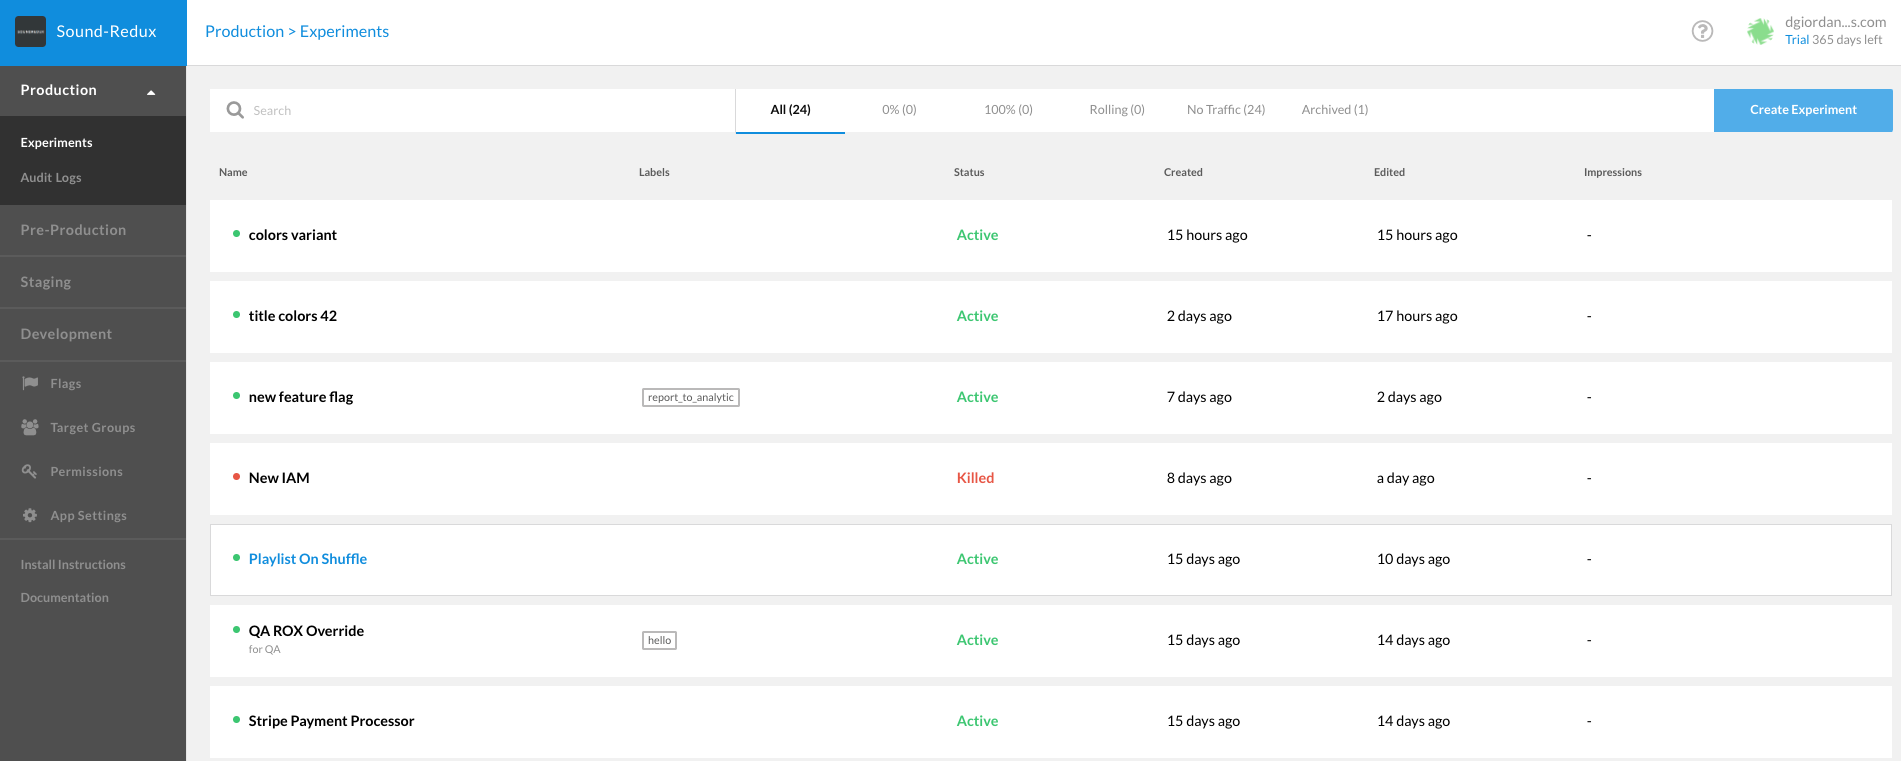The height and width of the screenshot is (761, 1901).
Task: Expand the Development environment
Action: (66, 334)
